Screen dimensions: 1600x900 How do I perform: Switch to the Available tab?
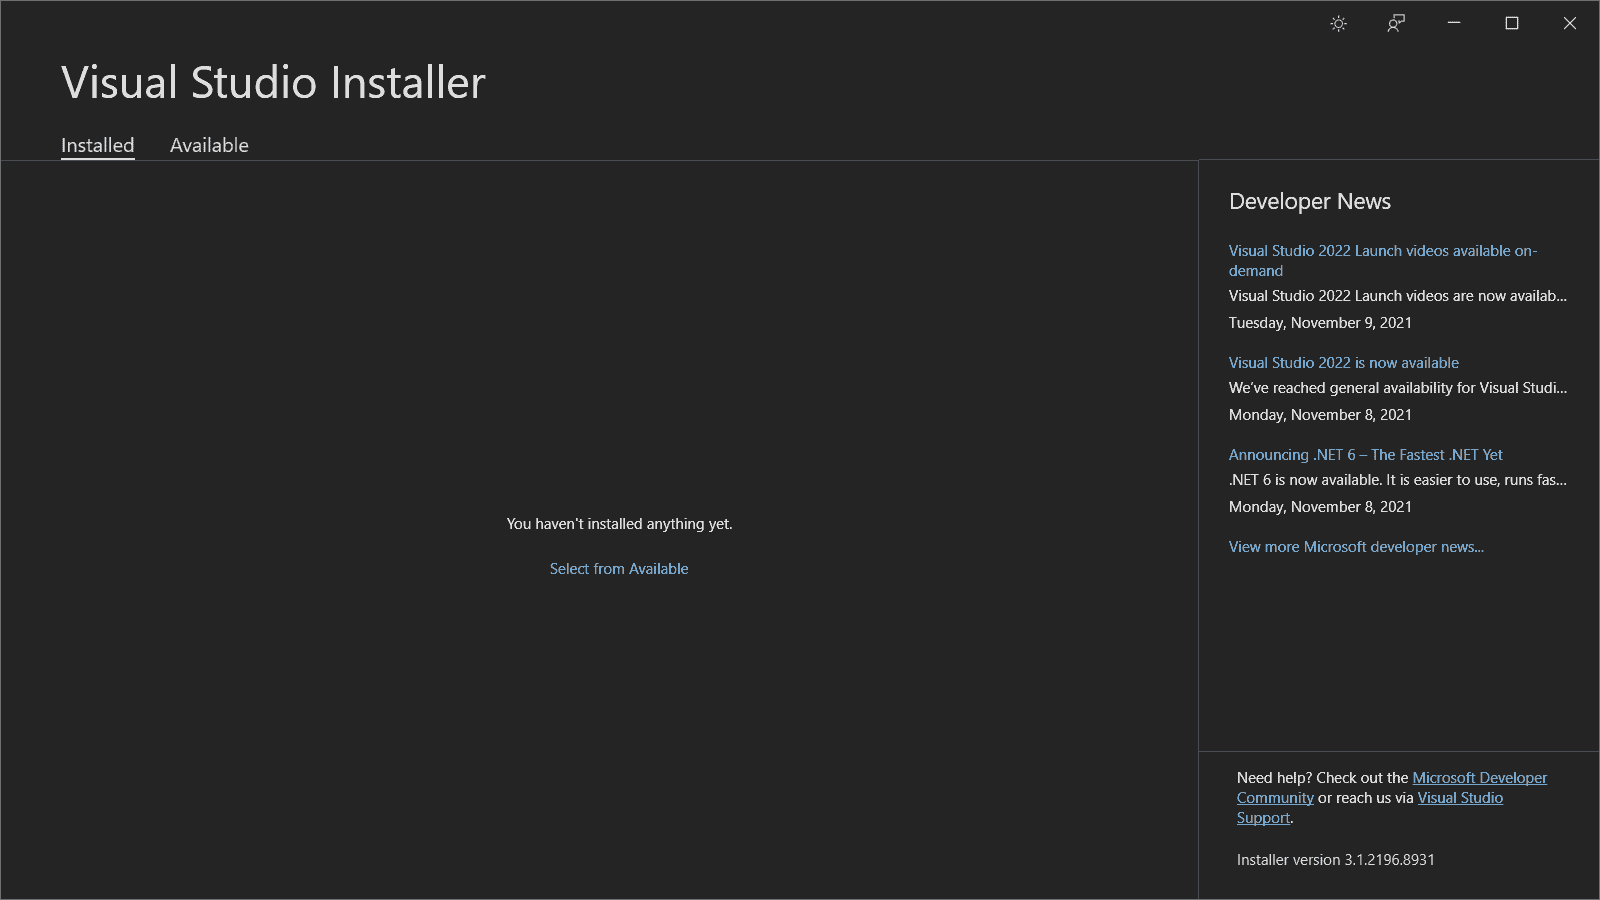coord(209,146)
